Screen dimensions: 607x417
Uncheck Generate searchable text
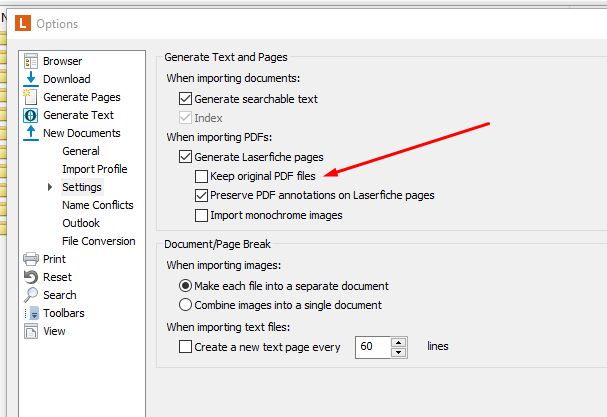(x=185, y=99)
